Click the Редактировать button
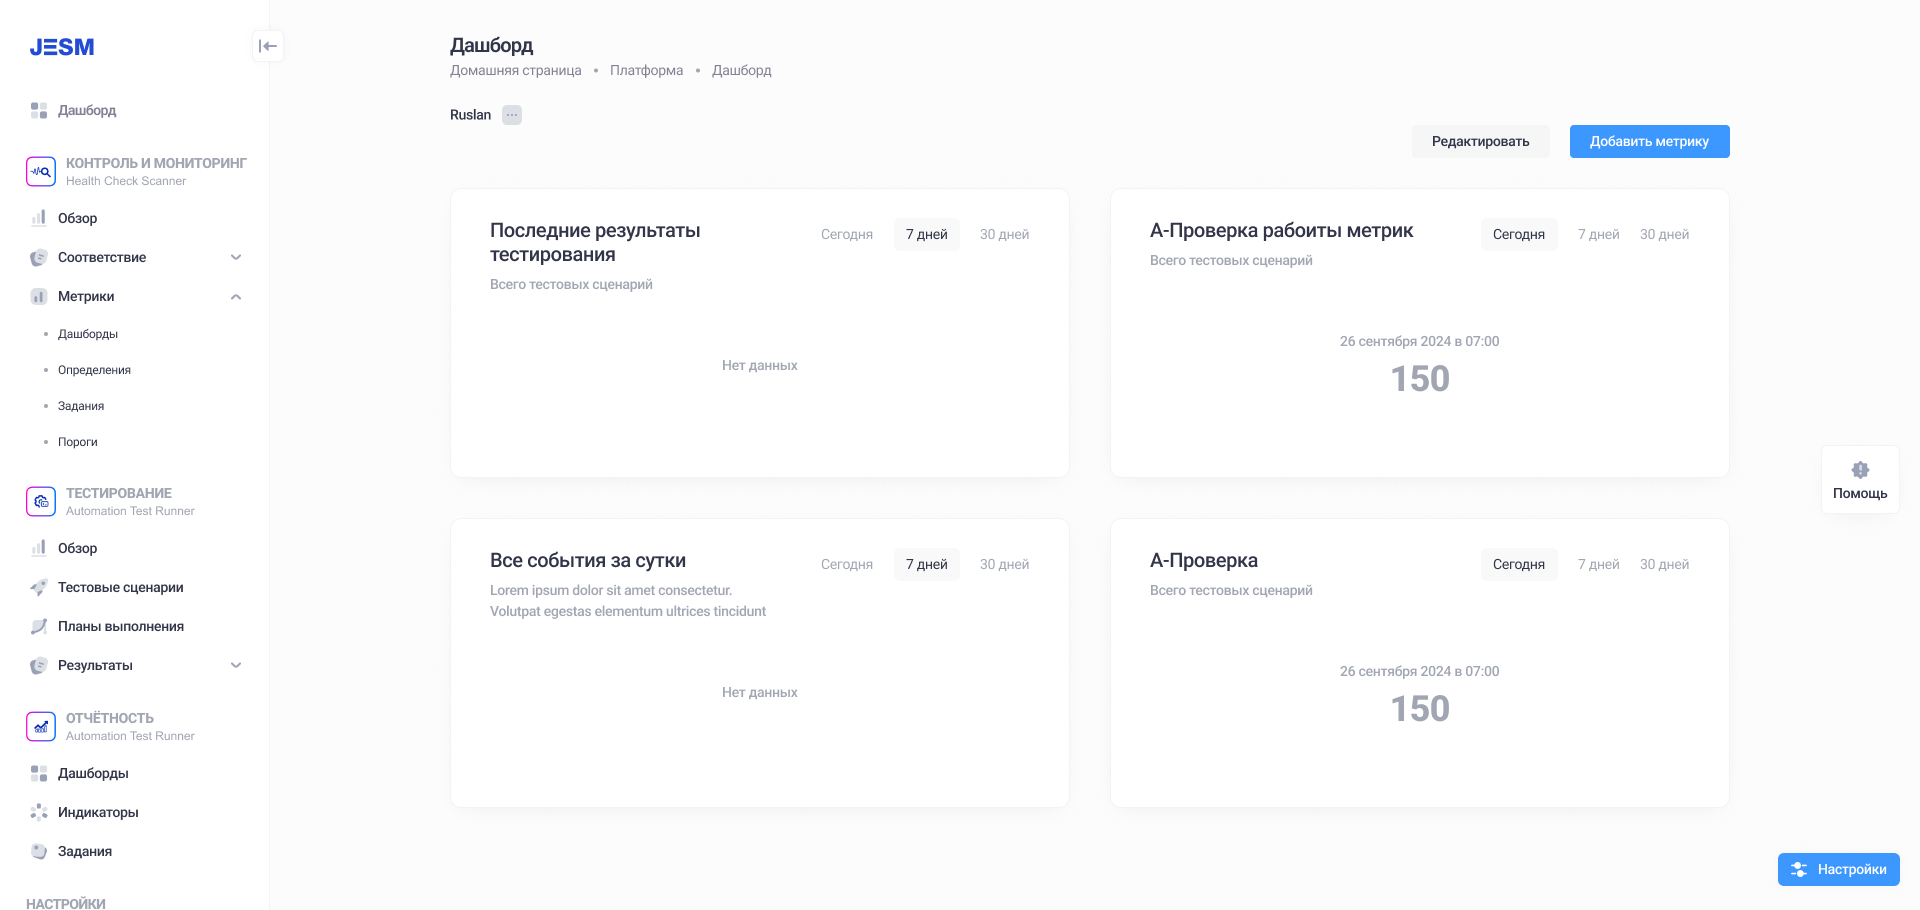The width and height of the screenshot is (1920, 910). pos(1480,141)
